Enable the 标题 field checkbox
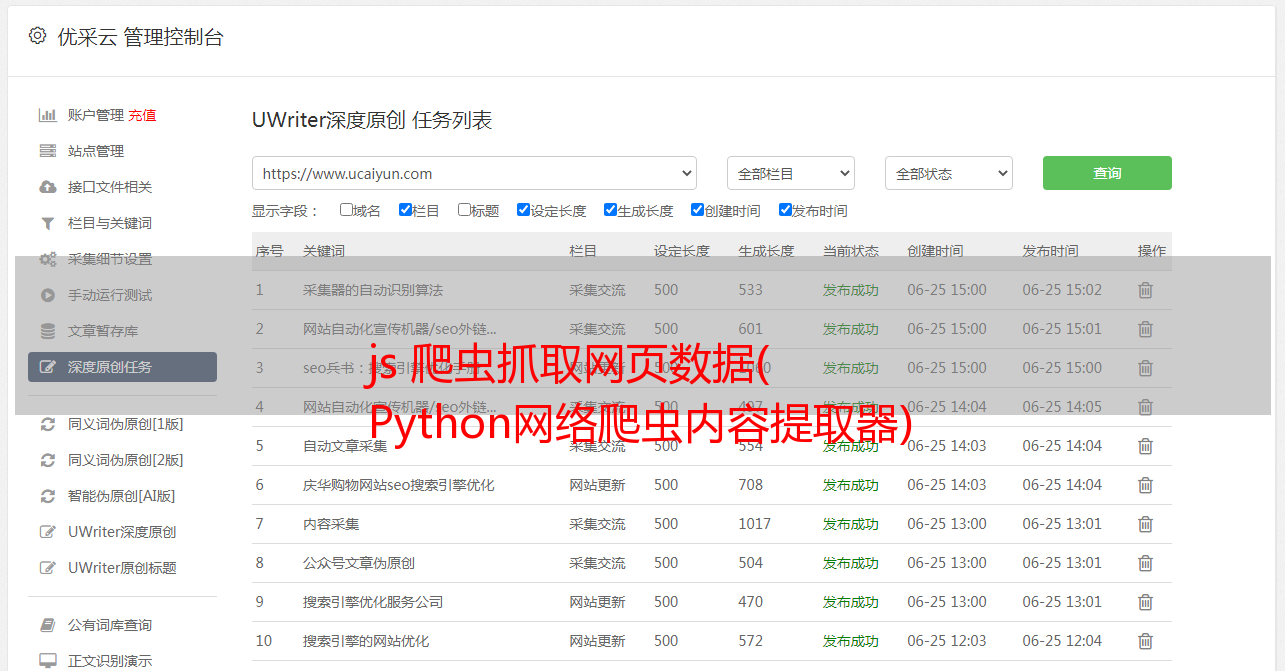This screenshot has height=671, width=1285. 464,210
